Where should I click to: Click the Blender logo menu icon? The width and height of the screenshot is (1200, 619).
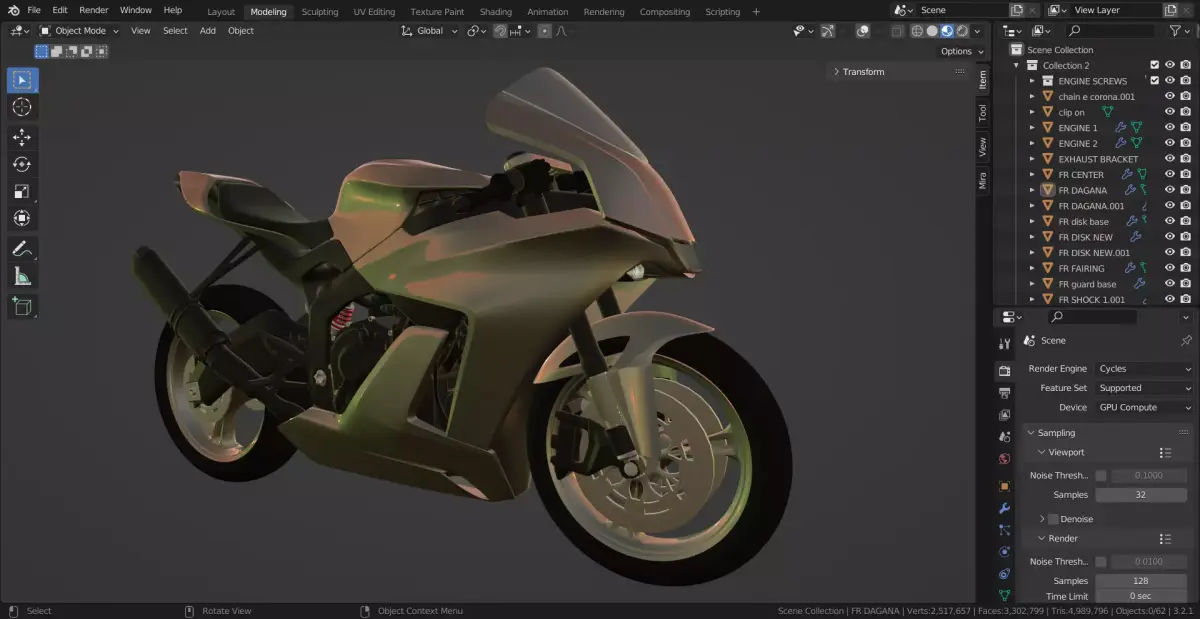[x=12, y=10]
